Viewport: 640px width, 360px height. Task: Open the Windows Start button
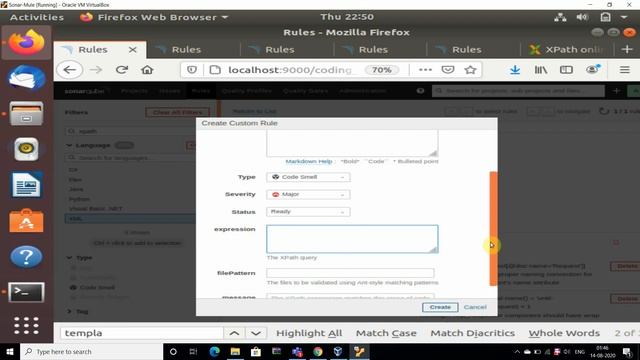point(9,351)
